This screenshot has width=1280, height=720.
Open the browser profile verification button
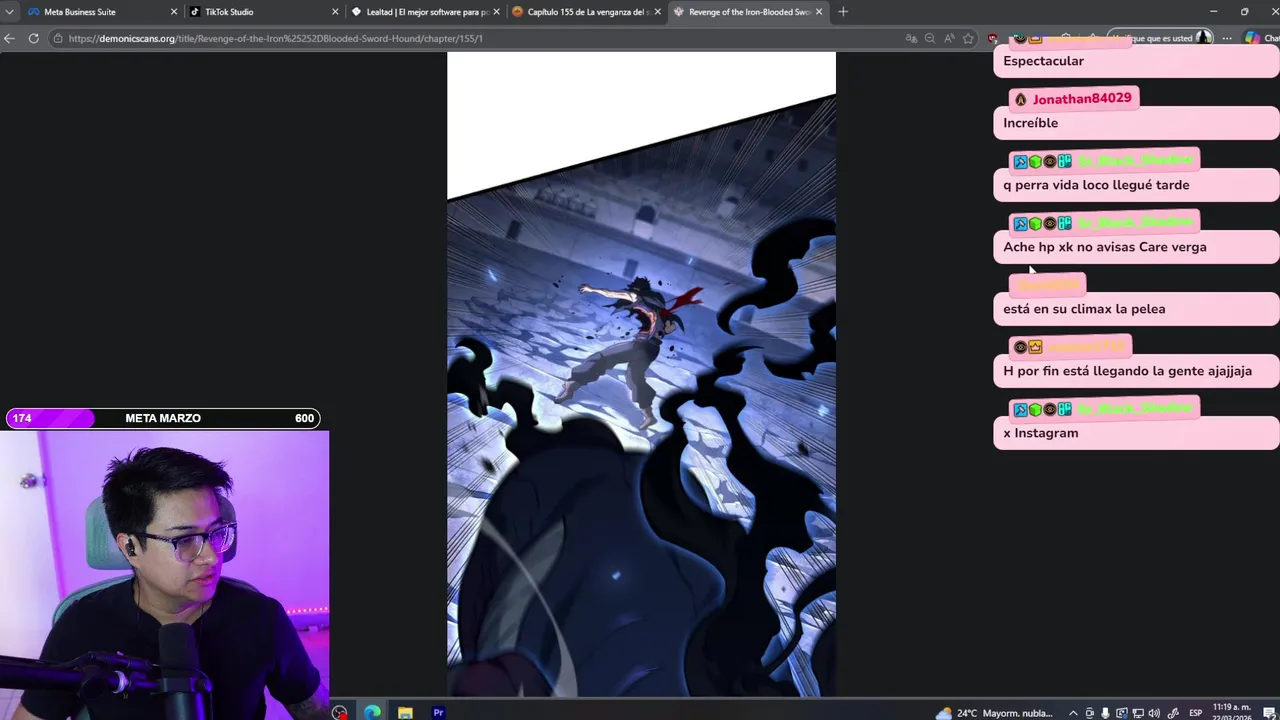pyautogui.click(x=1160, y=38)
